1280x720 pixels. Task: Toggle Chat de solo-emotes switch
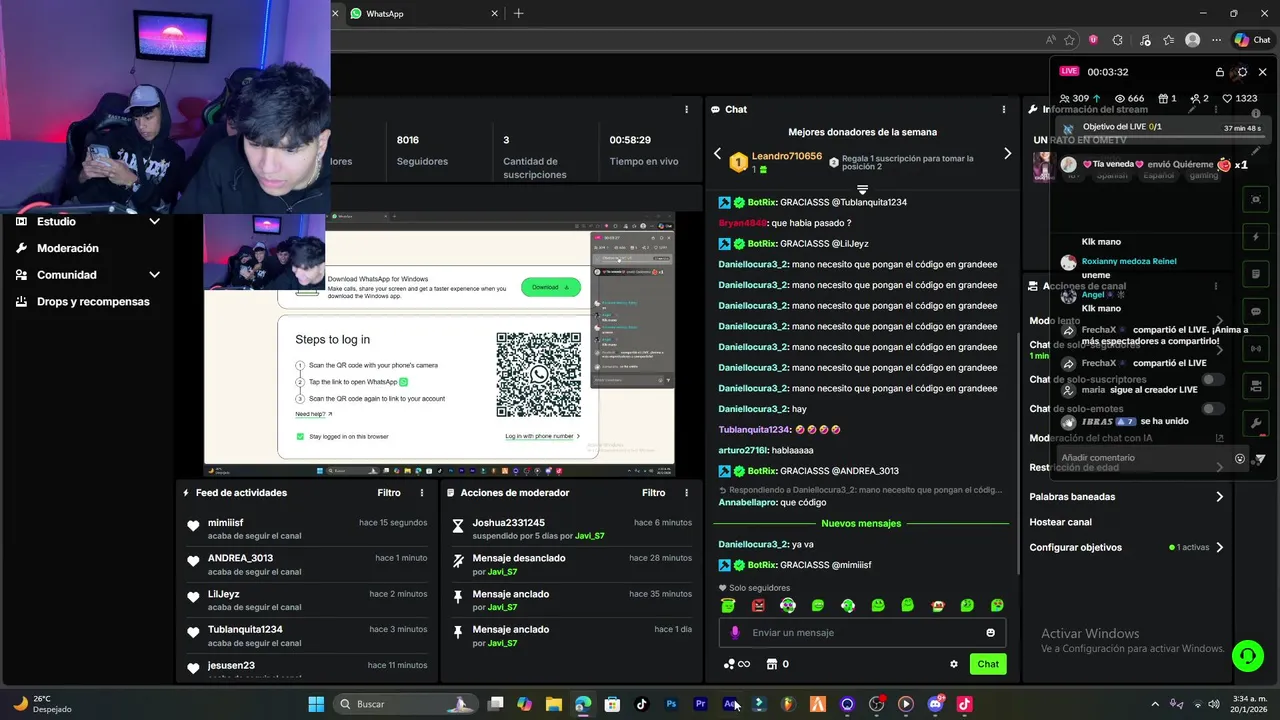click(x=1213, y=409)
